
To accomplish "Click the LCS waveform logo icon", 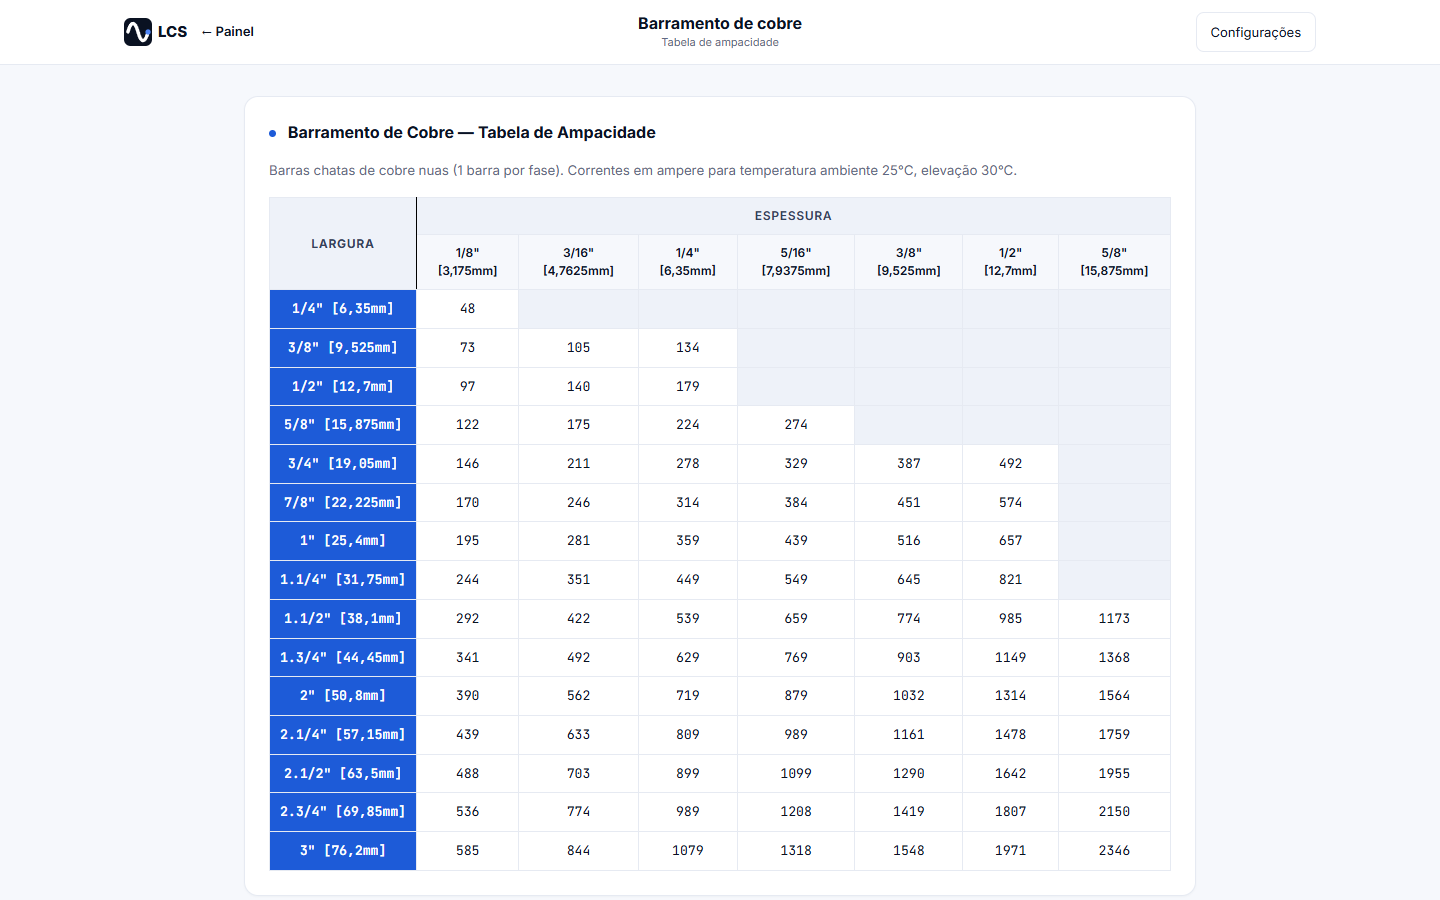I will pyautogui.click(x=138, y=32).
